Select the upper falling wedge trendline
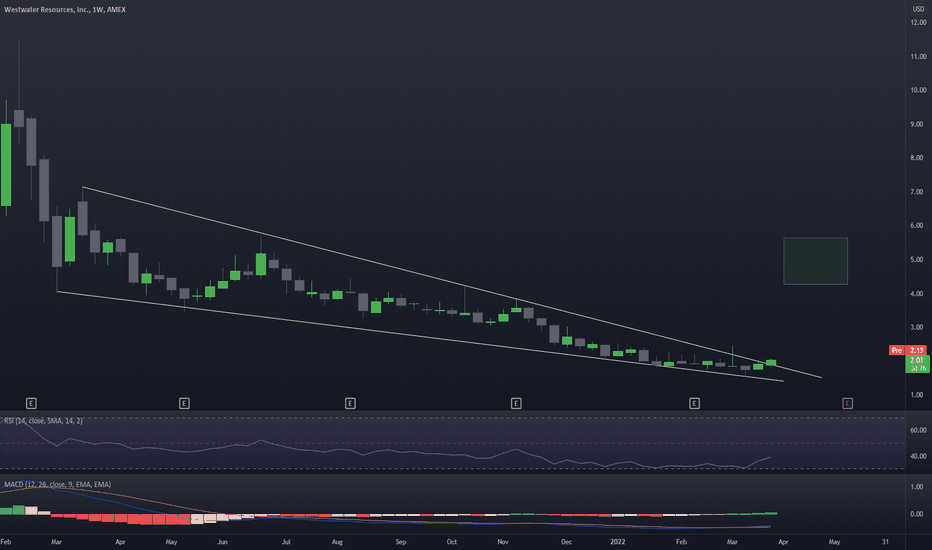 tap(452, 283)
